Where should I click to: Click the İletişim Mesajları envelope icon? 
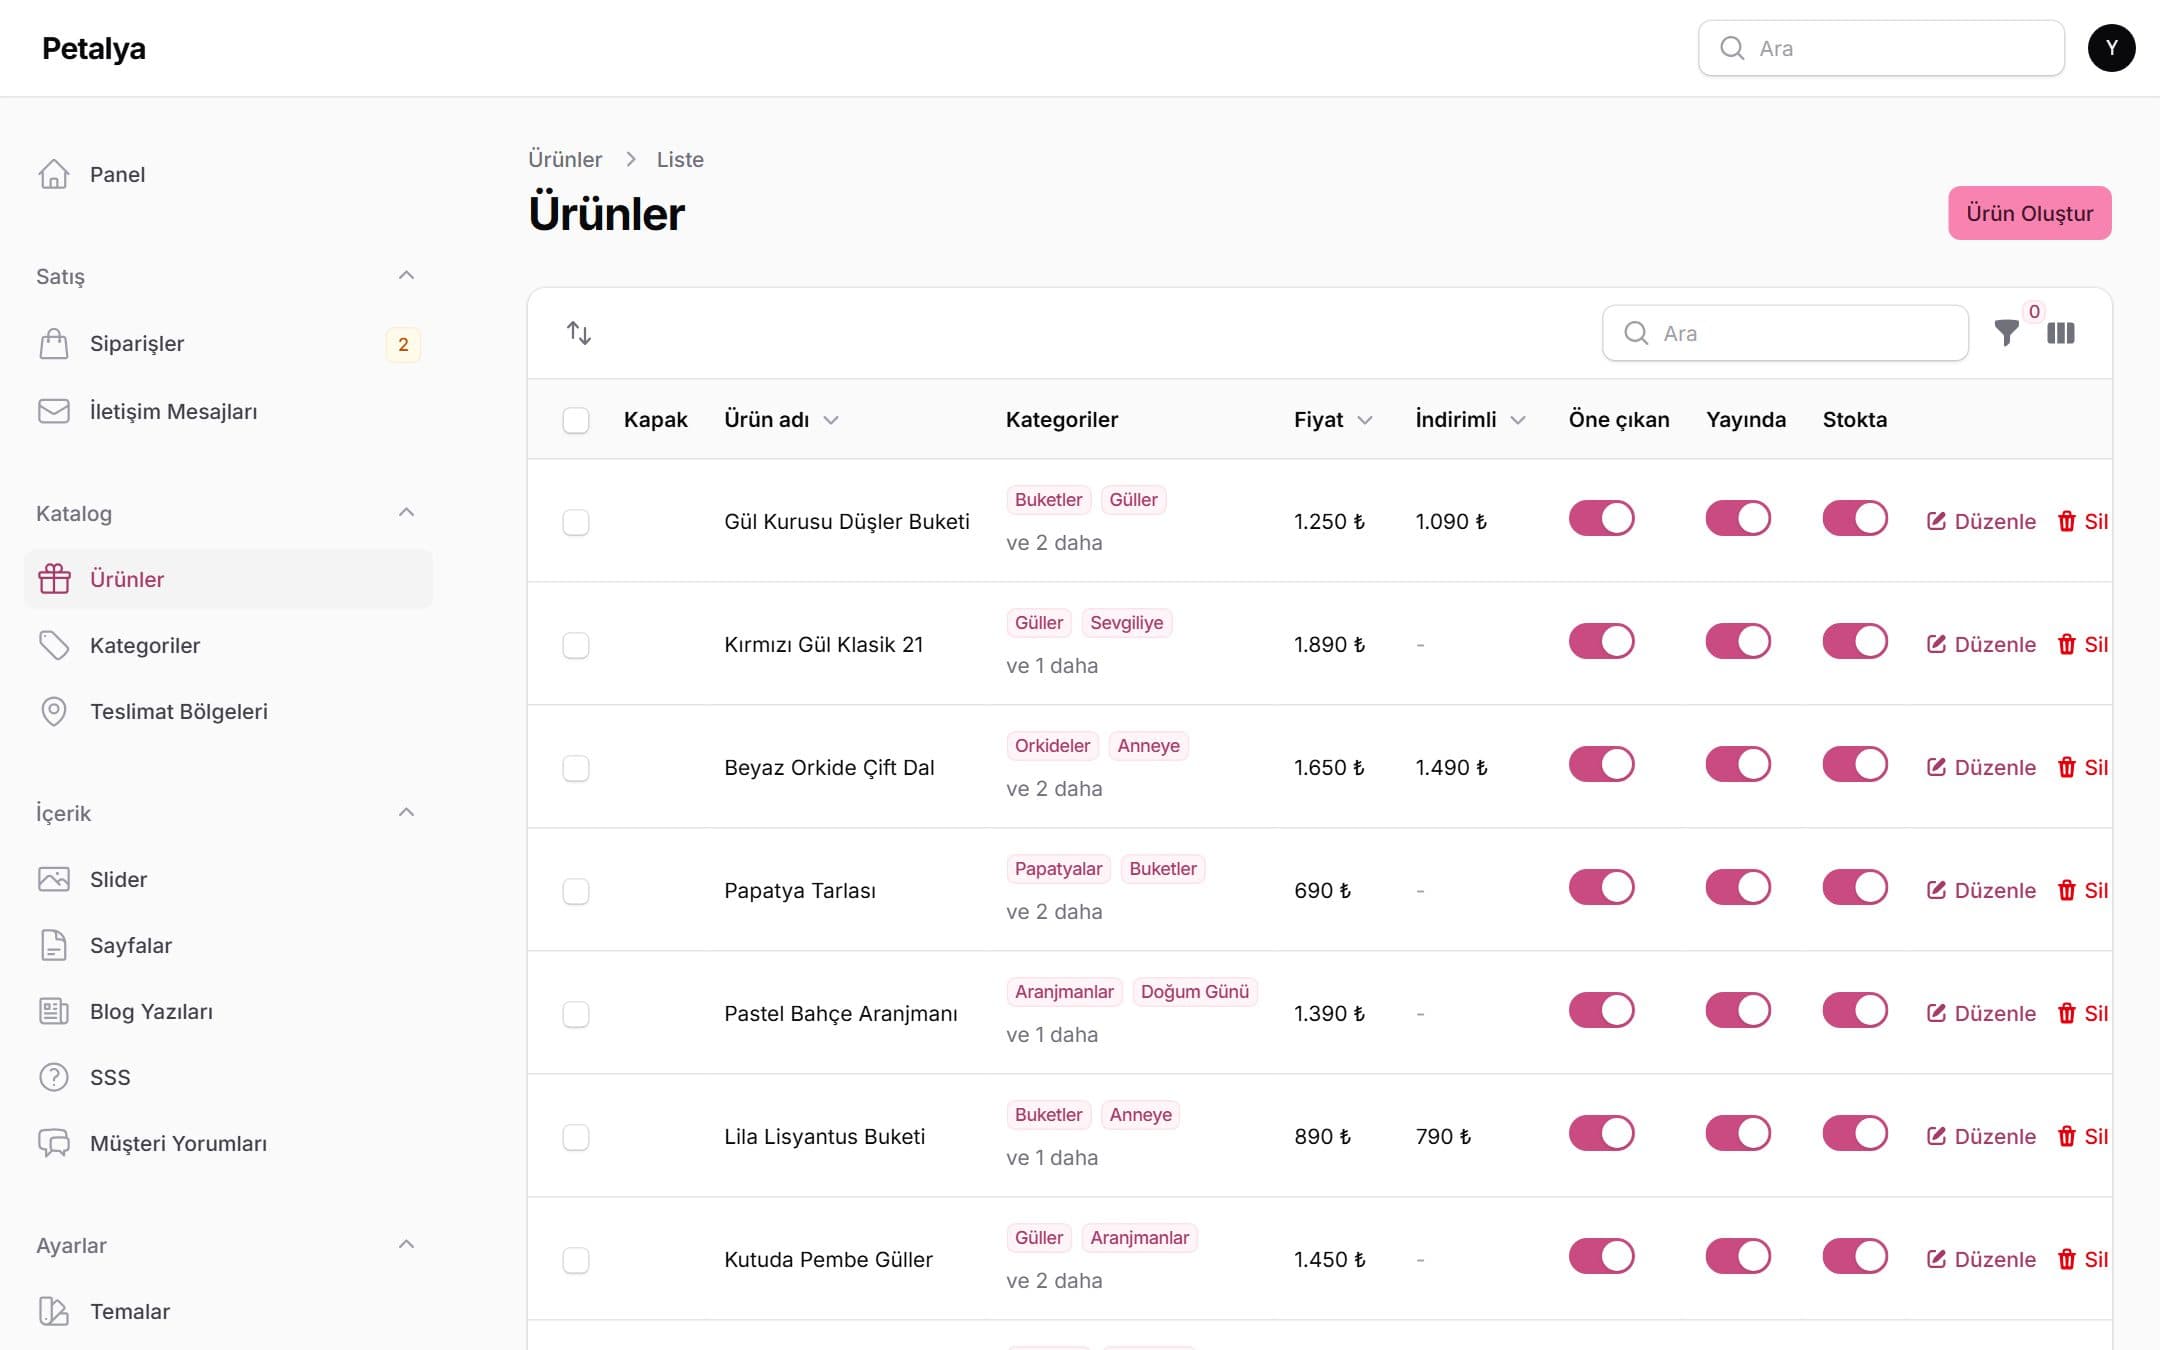click(54, 411)
